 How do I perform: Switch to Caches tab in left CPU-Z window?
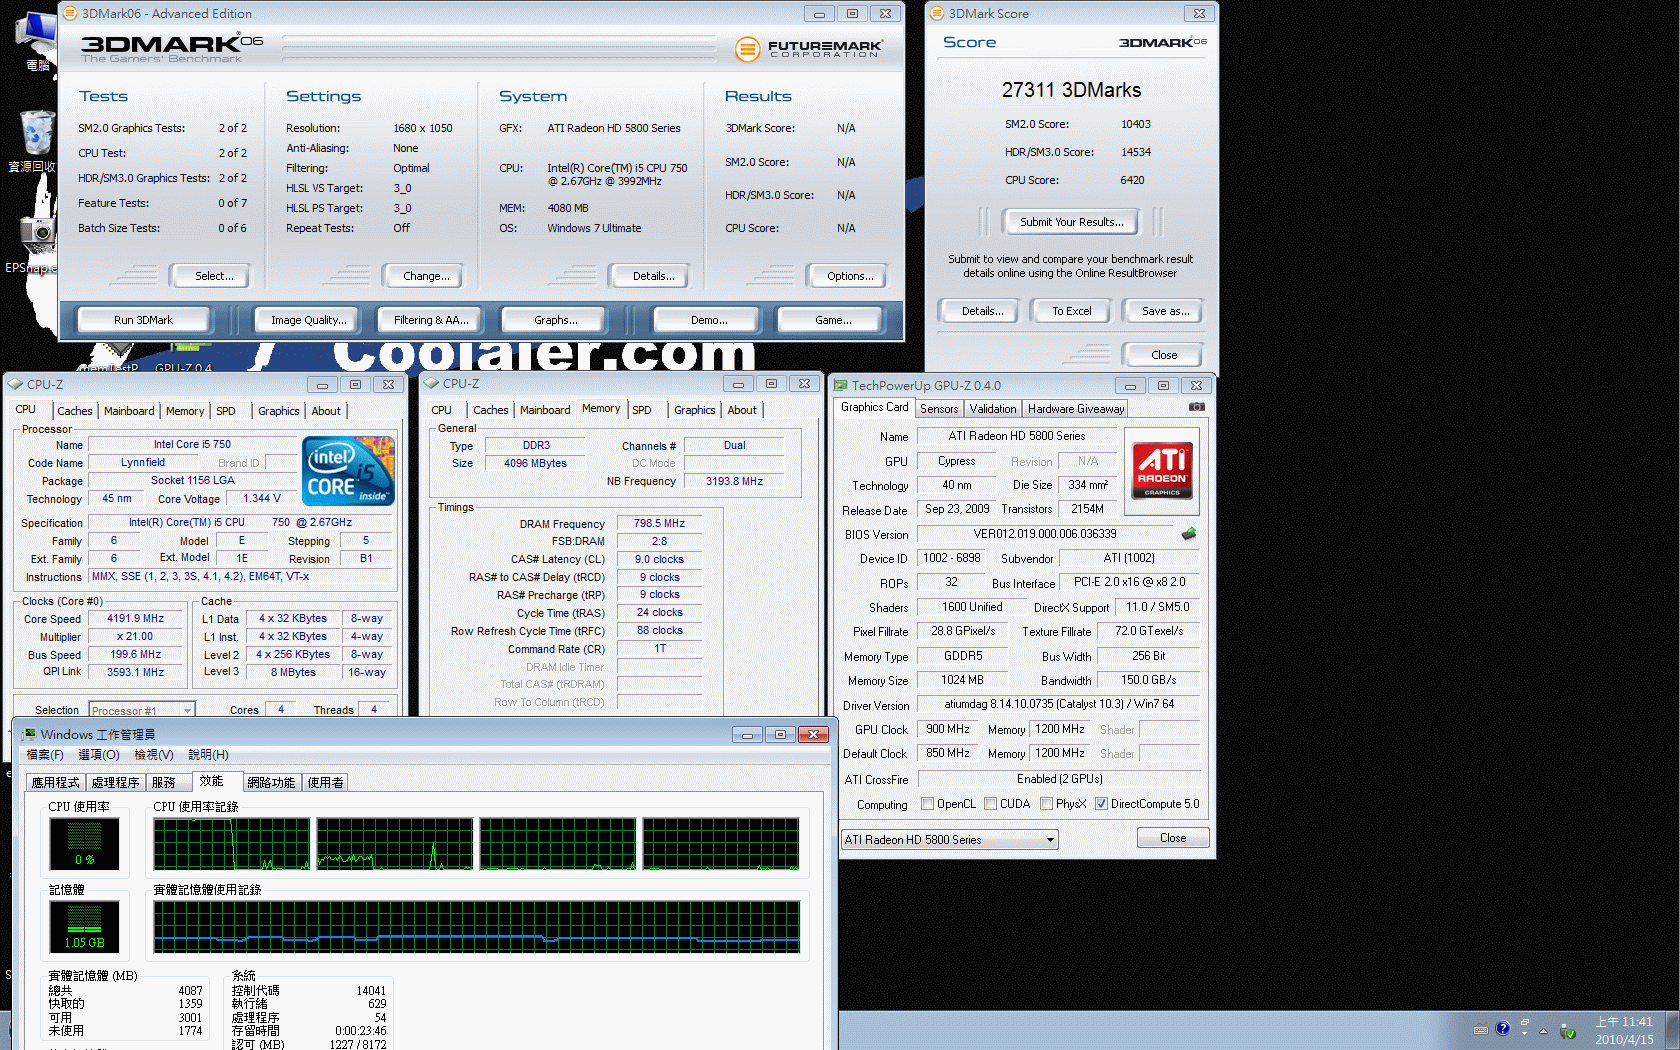pyautogui.click(x=75, y=411)
